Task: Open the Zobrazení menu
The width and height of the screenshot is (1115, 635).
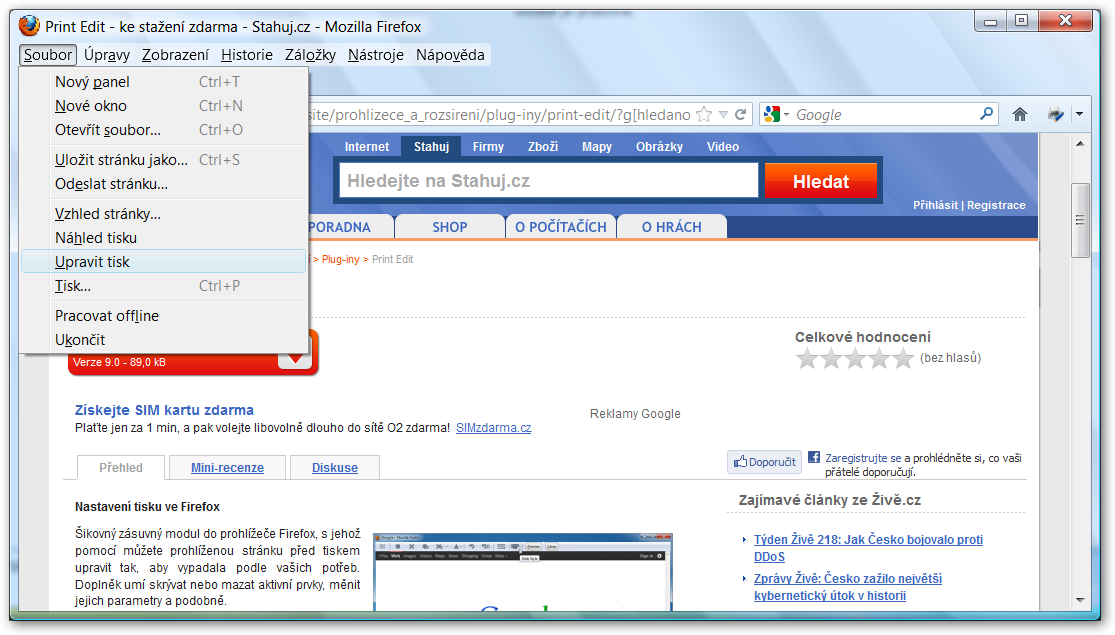Action: [x=176, y=55]
